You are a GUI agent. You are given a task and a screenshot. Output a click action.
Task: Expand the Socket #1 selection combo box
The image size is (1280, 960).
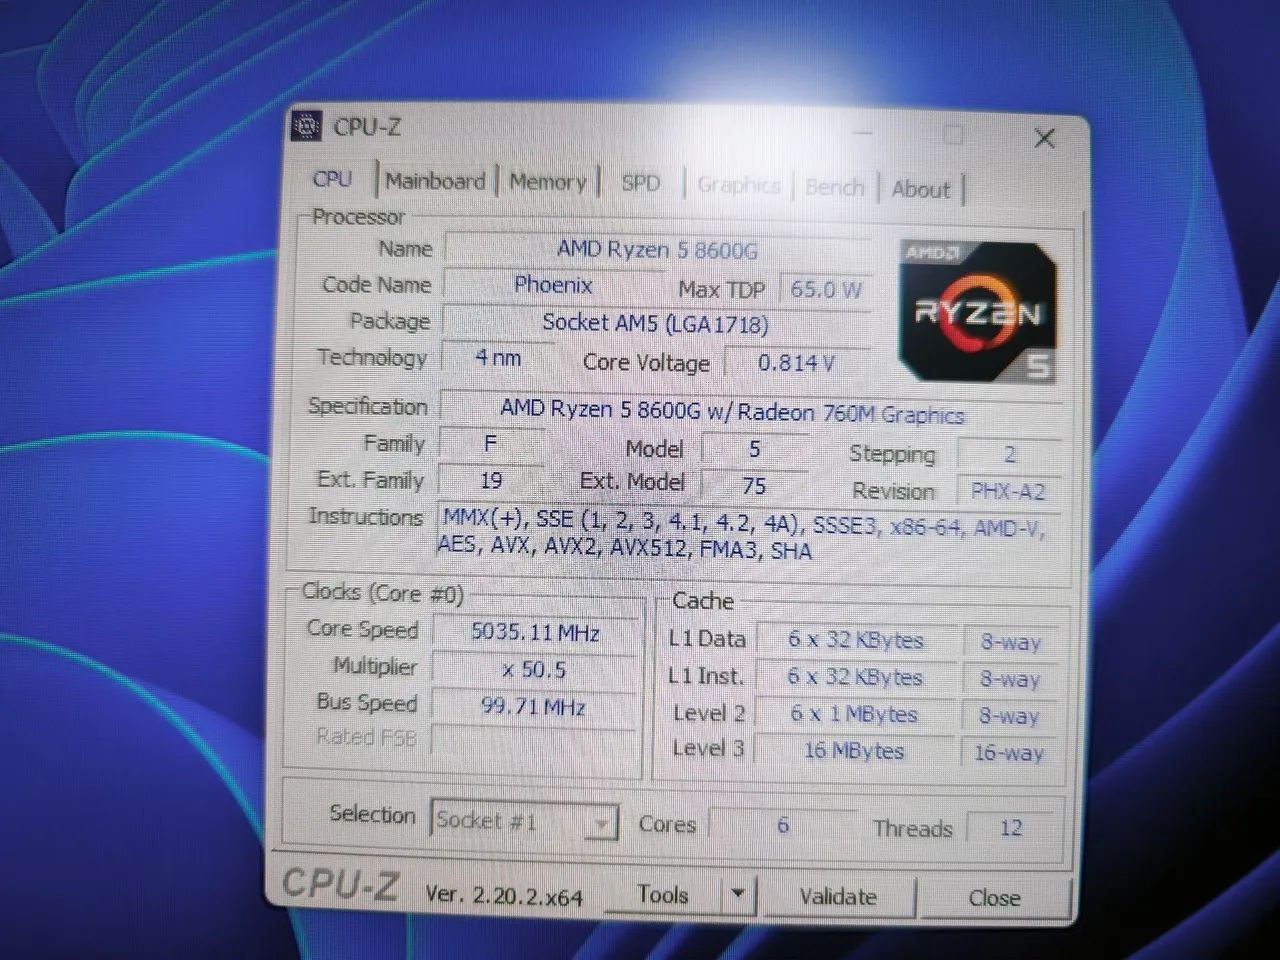point(524,821)
